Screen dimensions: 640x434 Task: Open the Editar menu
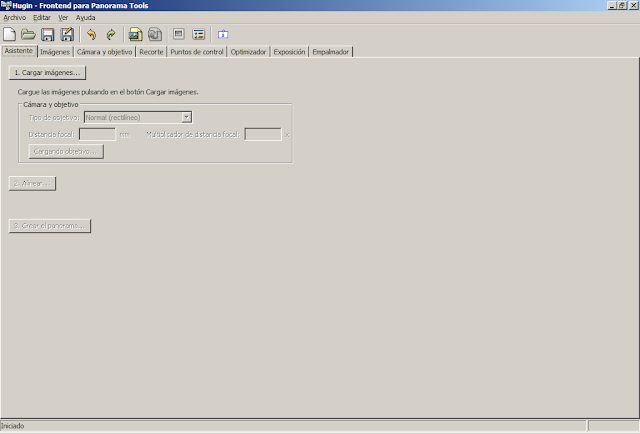(x=42, y=18)
